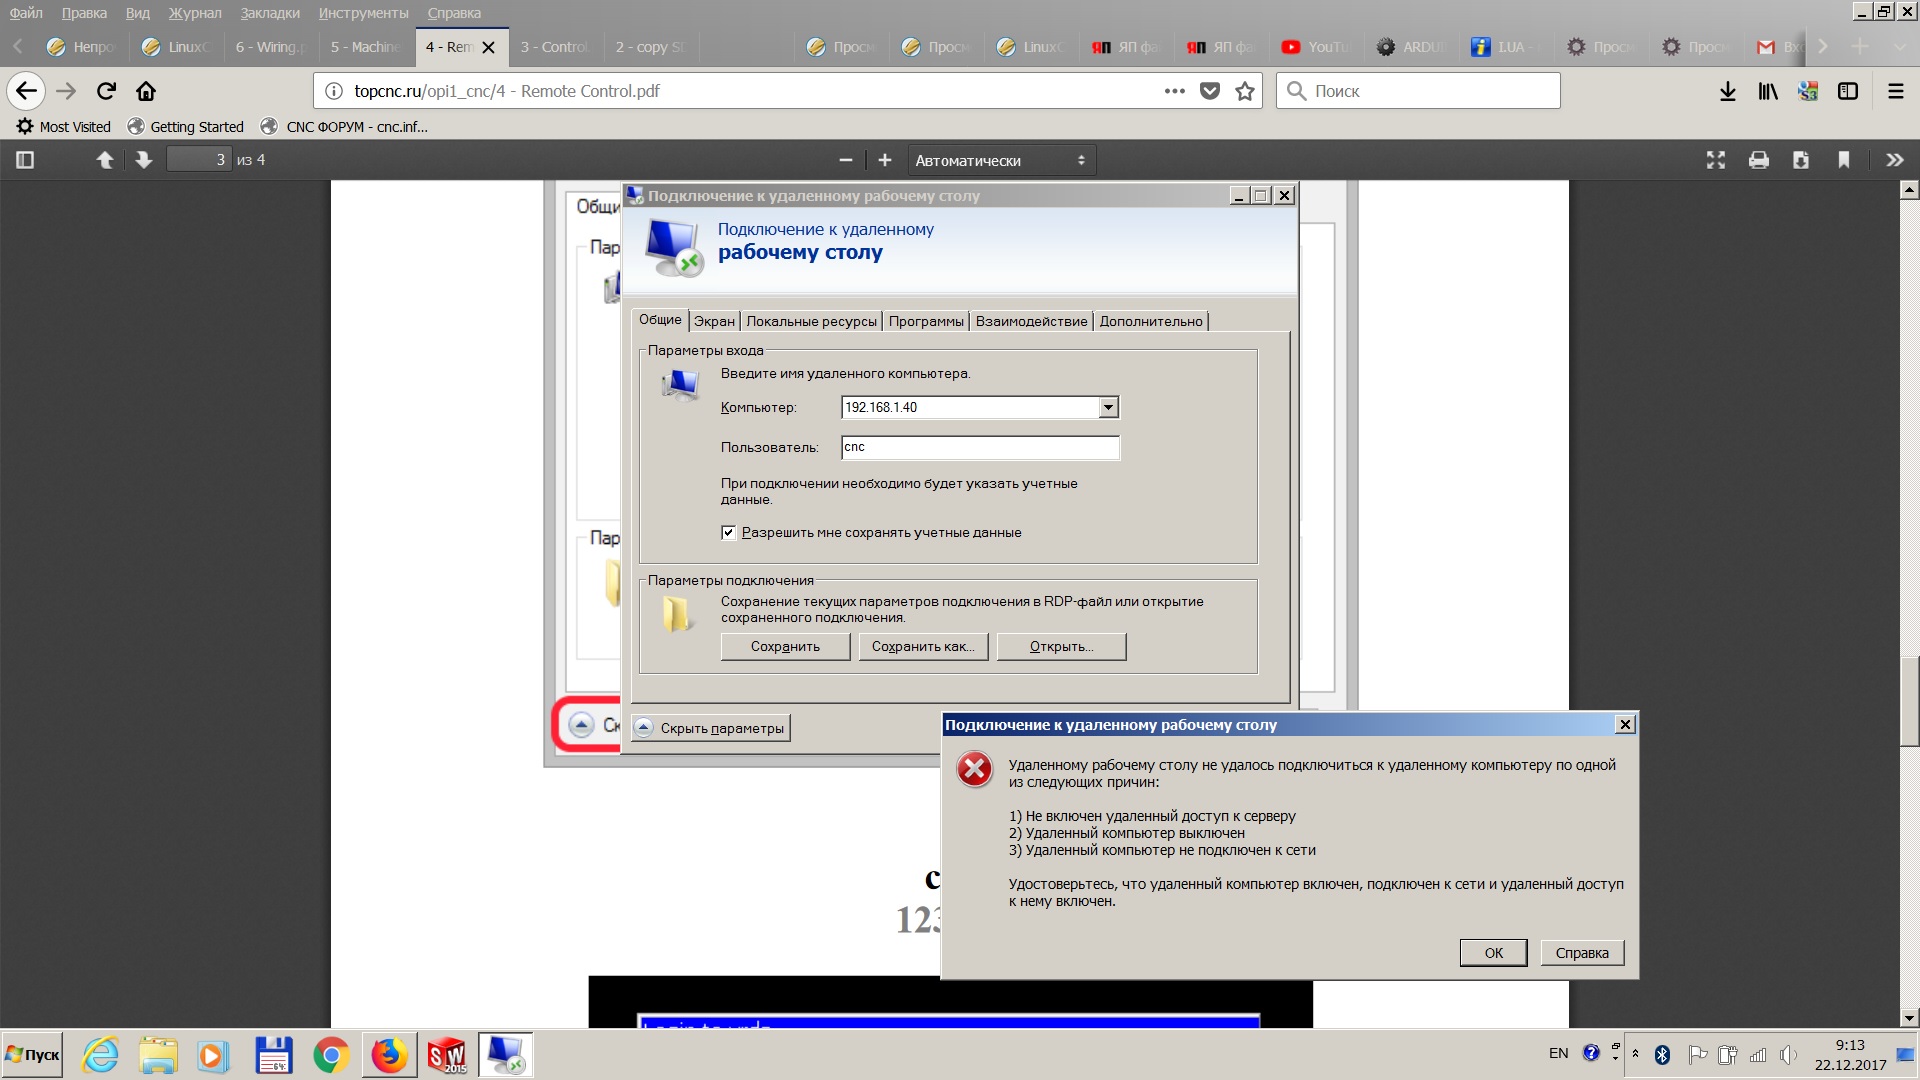Open Google Chrome from the taskbar
Viewport: 1920px width, 1080px height.
point(331,1055)
